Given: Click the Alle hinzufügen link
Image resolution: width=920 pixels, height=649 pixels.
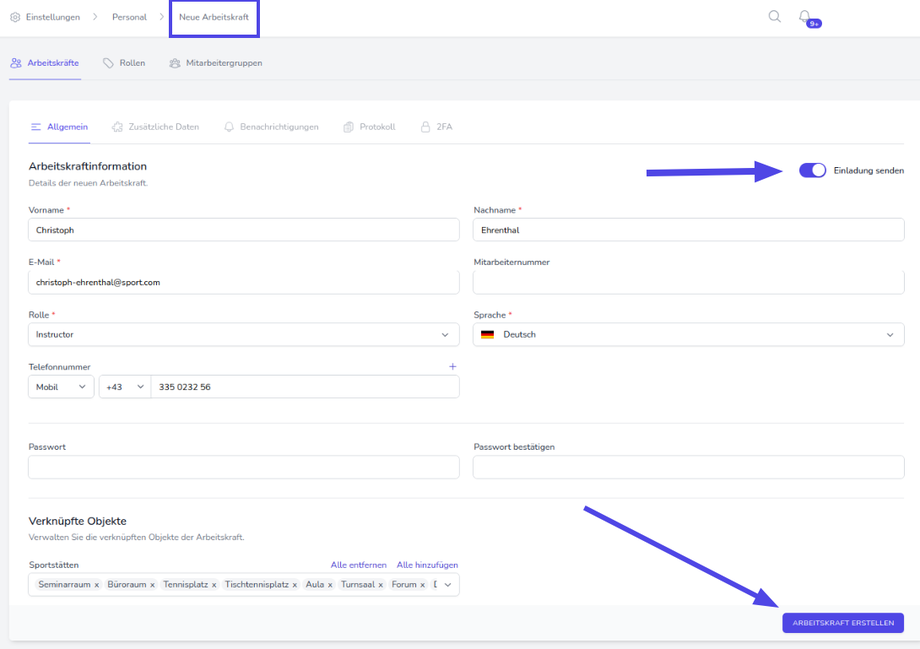Looking at the screenshot, I should [427, 565].
